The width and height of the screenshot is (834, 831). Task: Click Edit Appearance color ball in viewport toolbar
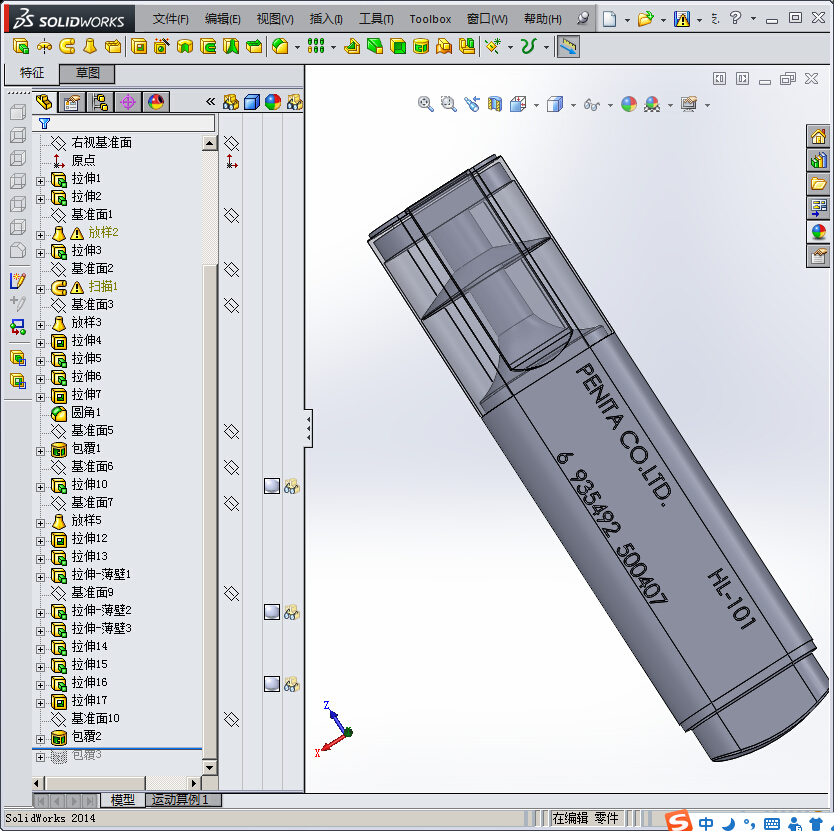click(629, 104)
